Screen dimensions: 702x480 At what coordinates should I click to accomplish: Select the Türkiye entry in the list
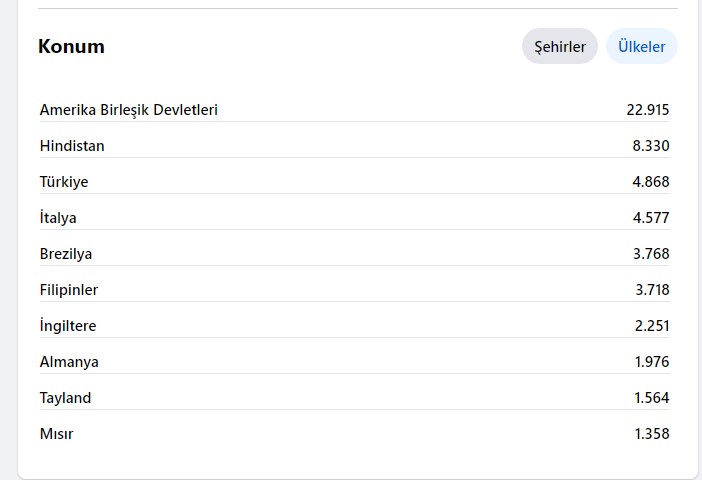(x=64, y=181)
